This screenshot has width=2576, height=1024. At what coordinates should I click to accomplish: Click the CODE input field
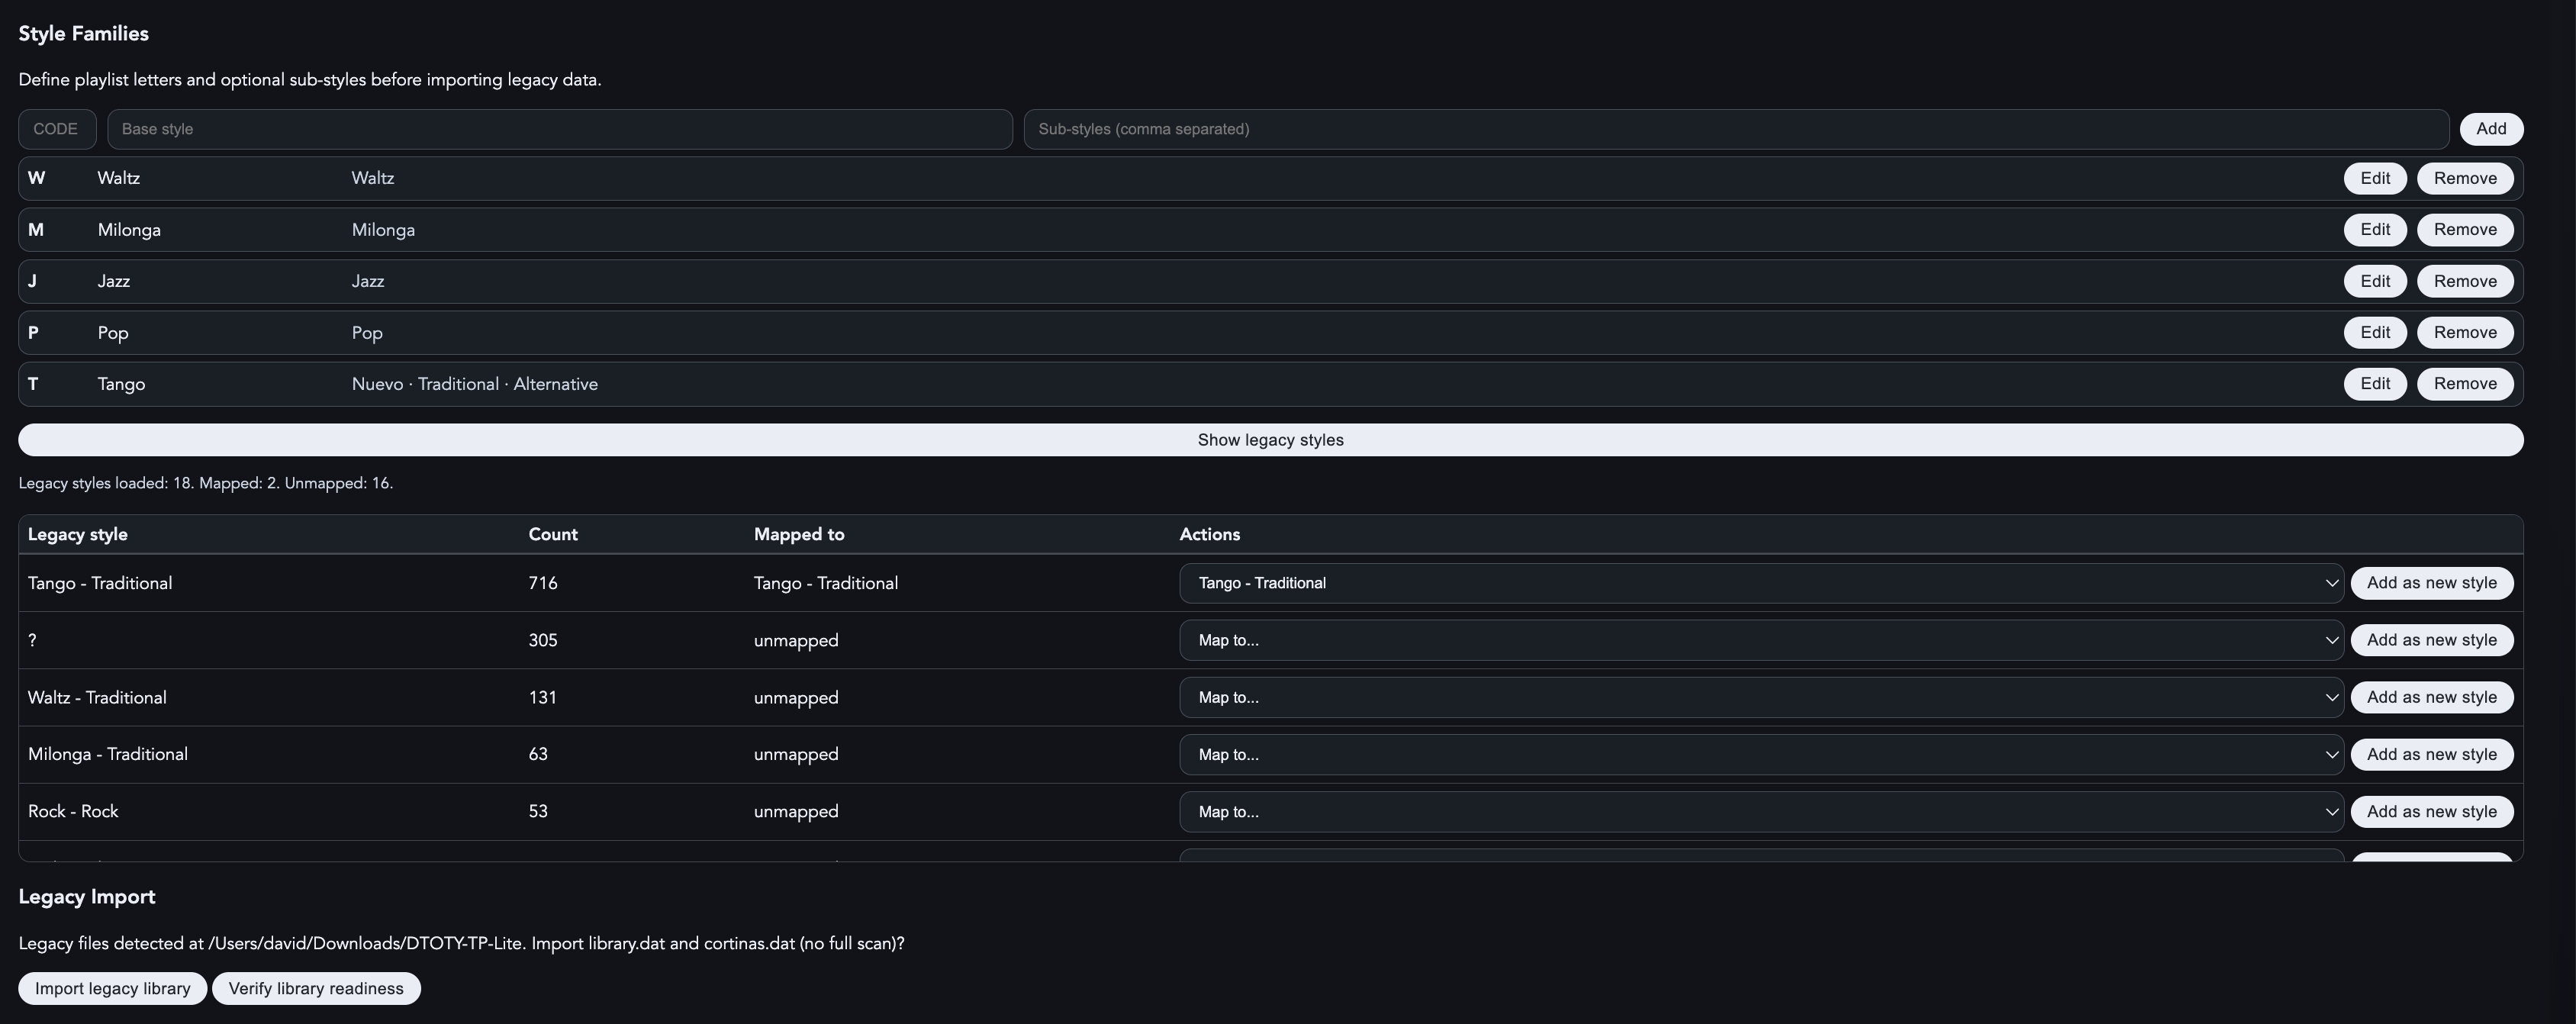click(57, 129)
